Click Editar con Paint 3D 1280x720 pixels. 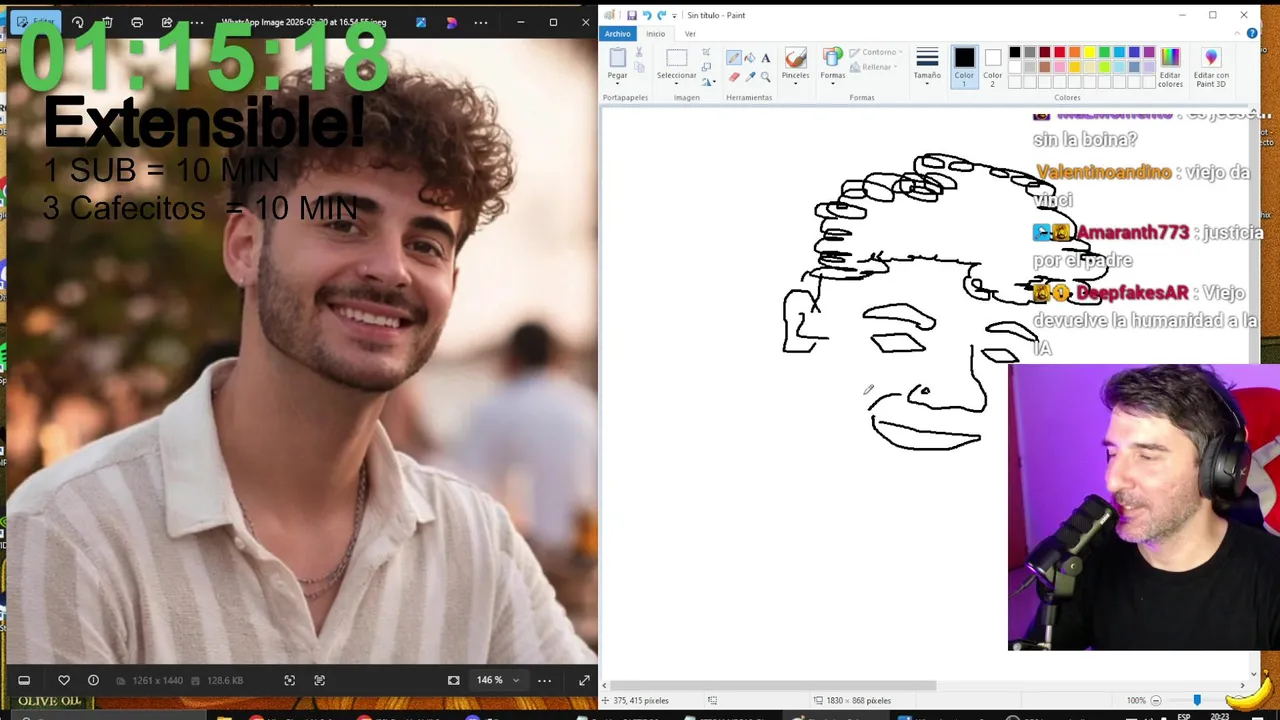click(1211, 67)
